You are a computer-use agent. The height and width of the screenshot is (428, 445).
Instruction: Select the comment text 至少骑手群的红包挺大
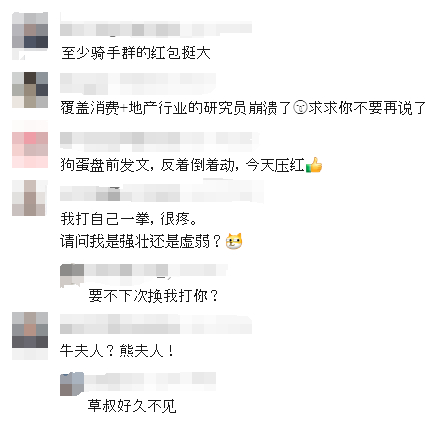click(x=136, y=53)
